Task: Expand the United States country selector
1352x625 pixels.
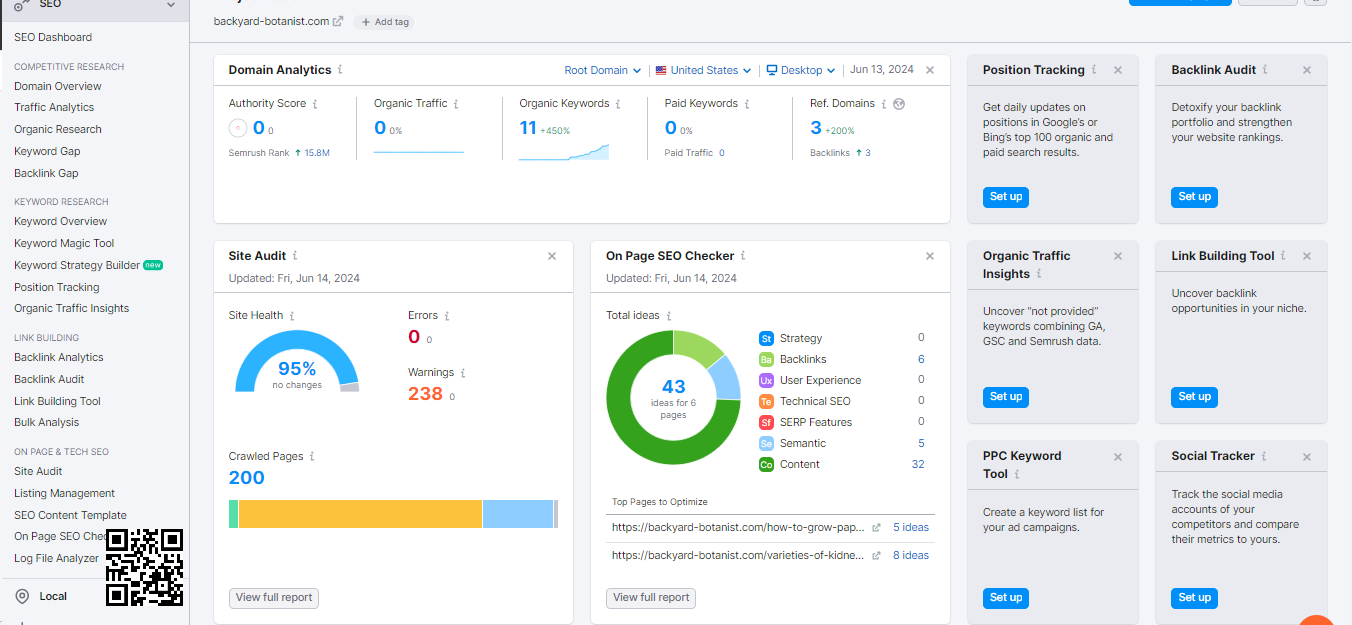Action: point(703,70)
